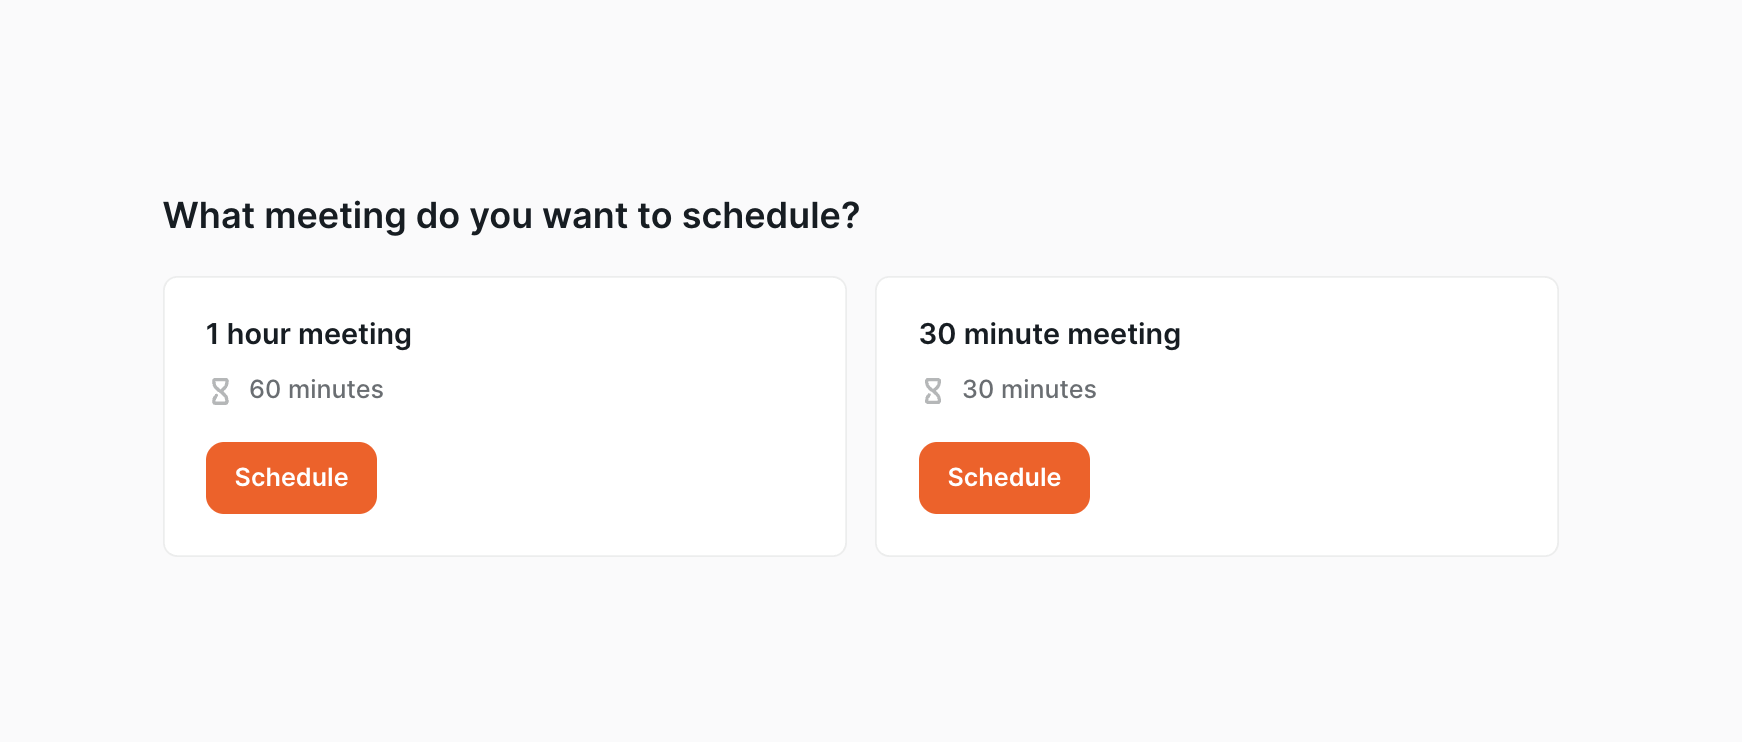Click the "30 minutes" duration label
This screenshot has width=1742, height=742.
point(1029,389)
